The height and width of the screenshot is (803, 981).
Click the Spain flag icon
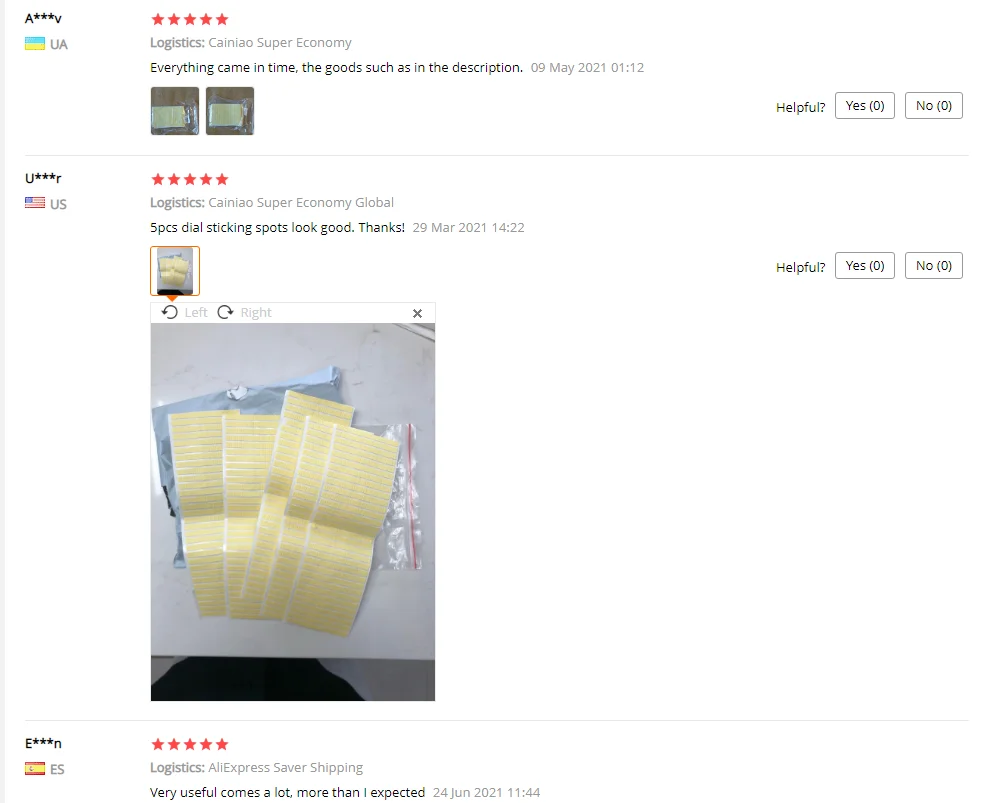(x=35, y=768)
